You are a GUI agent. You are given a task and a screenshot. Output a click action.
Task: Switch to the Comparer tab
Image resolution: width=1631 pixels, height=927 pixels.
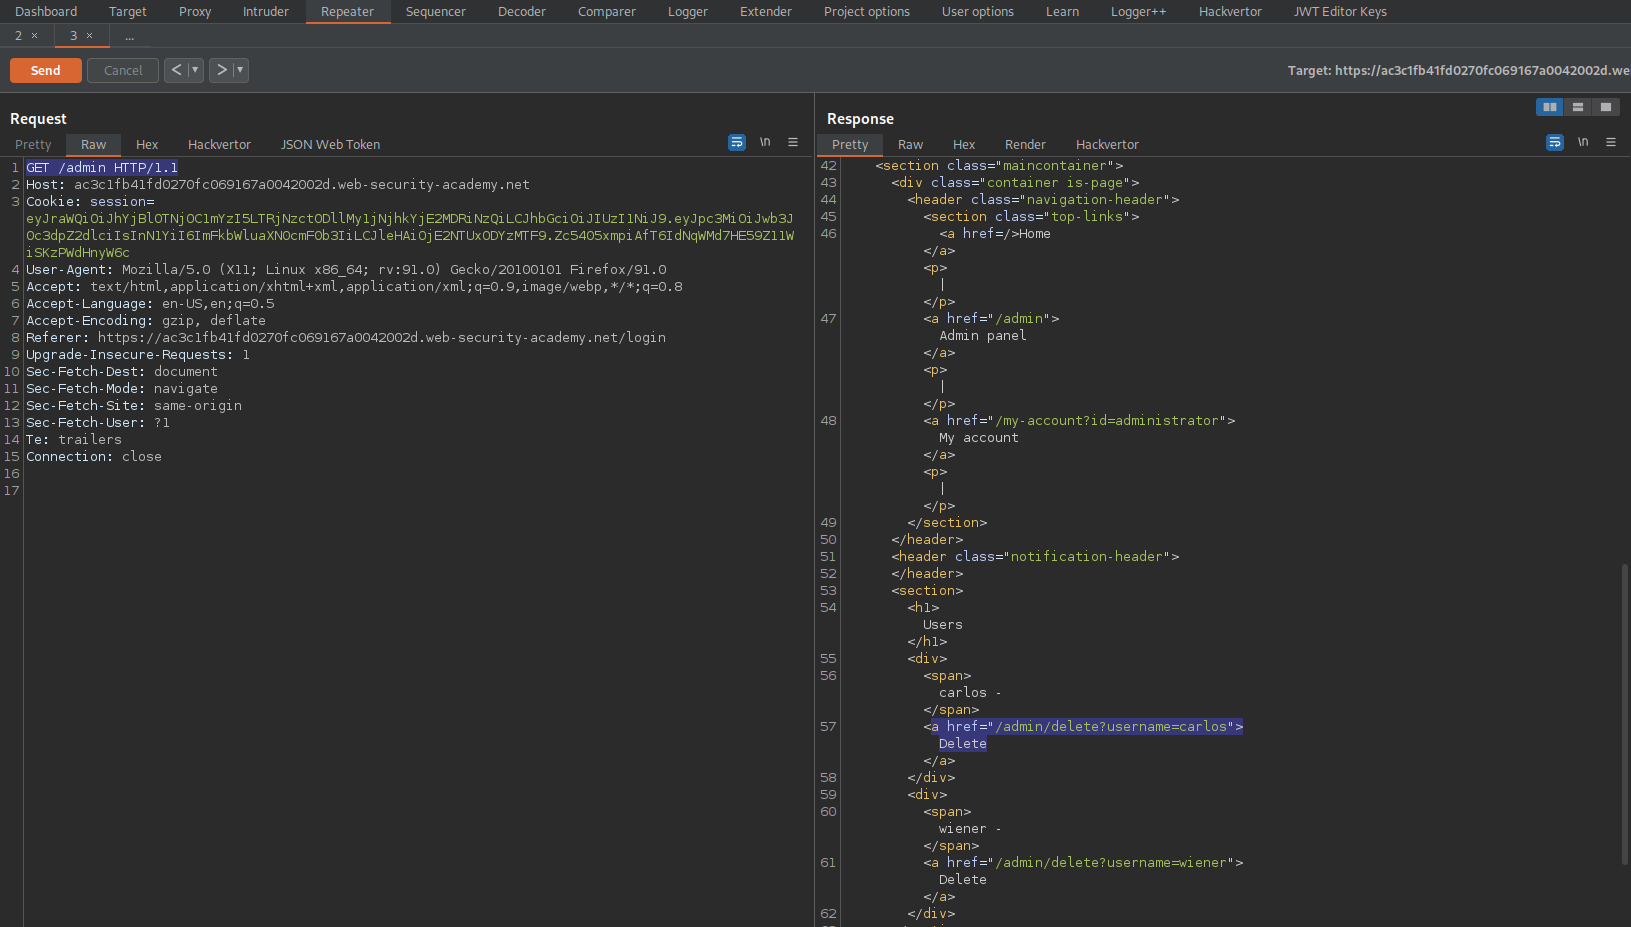[x=607, y=12]
